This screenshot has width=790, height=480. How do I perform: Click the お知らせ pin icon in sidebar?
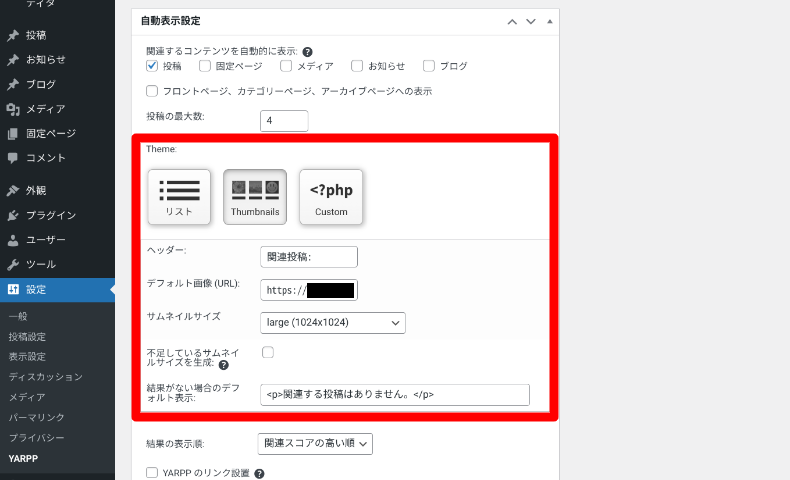(13, 60)
